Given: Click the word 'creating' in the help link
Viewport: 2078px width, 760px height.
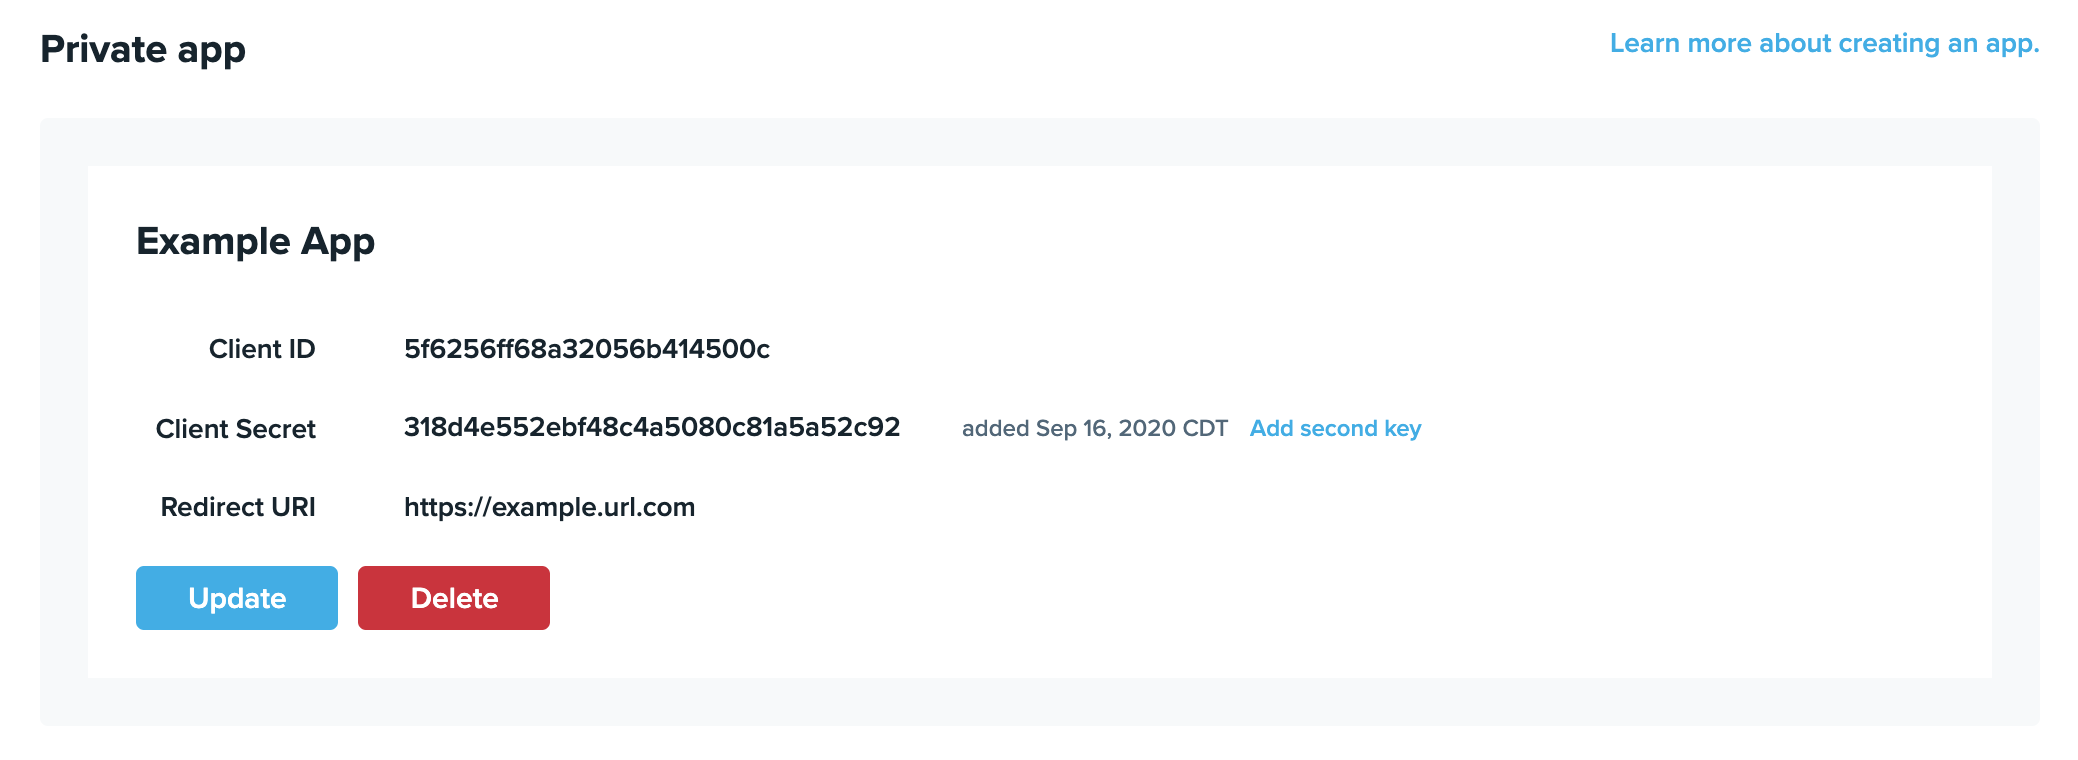Looking at the screenshot, I should [1888, 44].
